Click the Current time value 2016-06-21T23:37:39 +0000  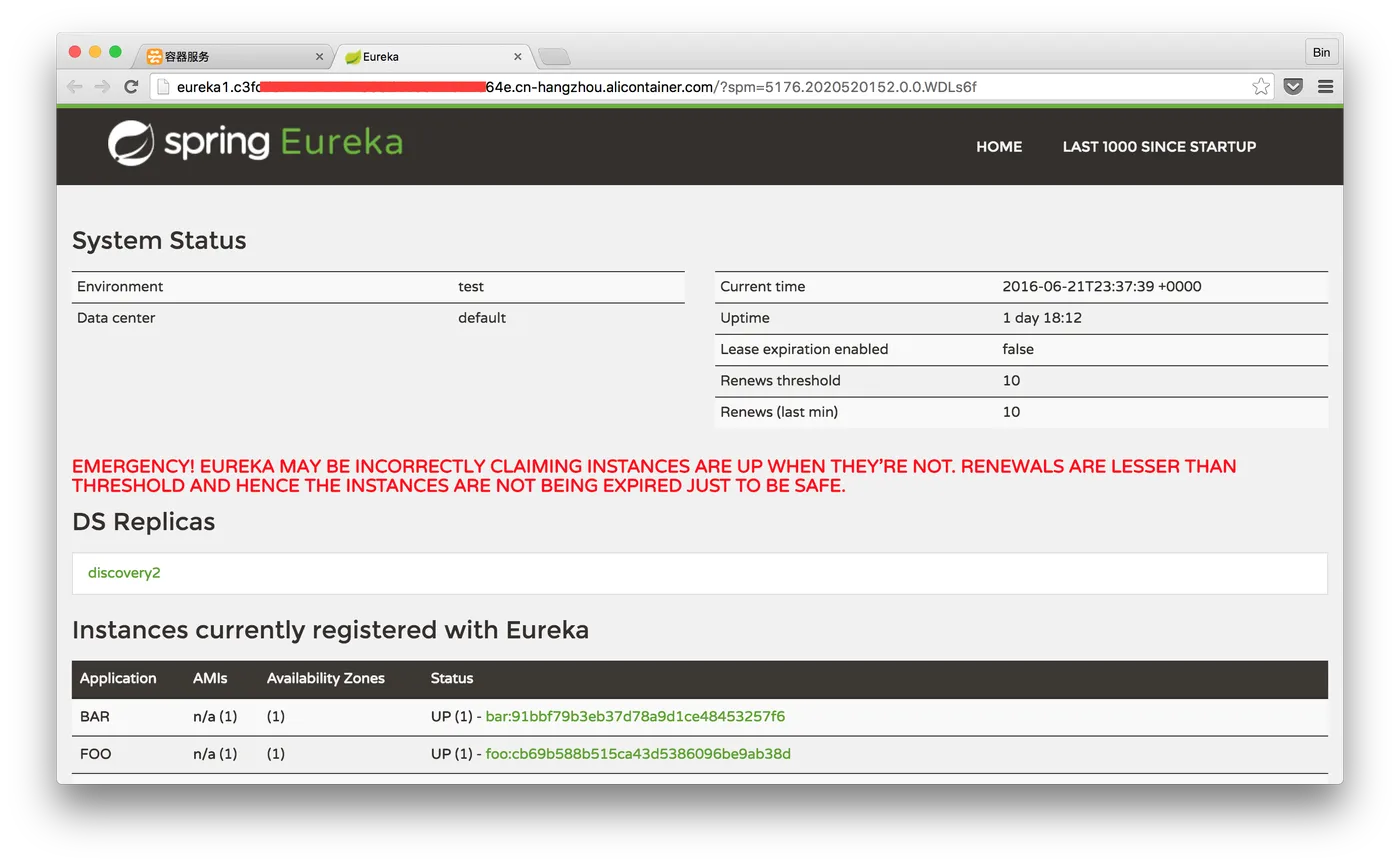[1102, 287]
